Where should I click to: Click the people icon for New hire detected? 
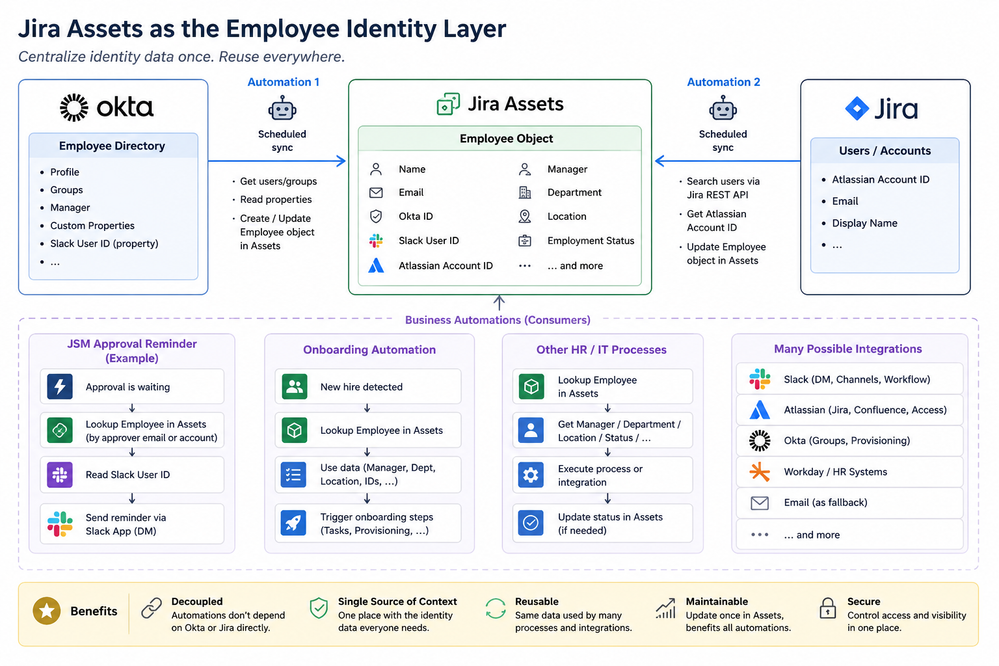click(x=294, y=386)
